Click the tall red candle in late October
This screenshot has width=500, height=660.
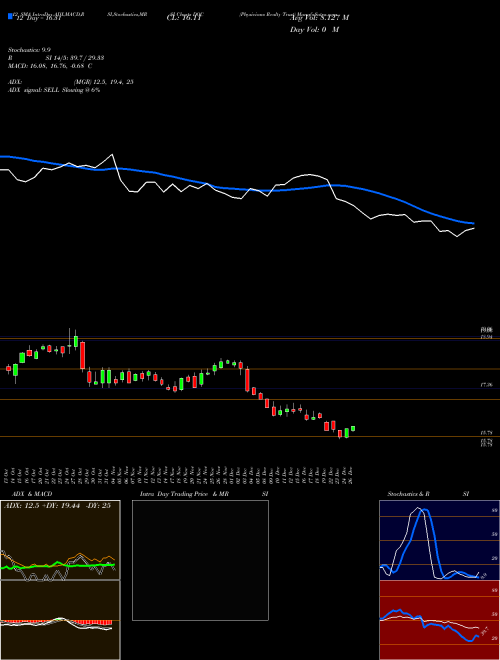pos(82,356)
